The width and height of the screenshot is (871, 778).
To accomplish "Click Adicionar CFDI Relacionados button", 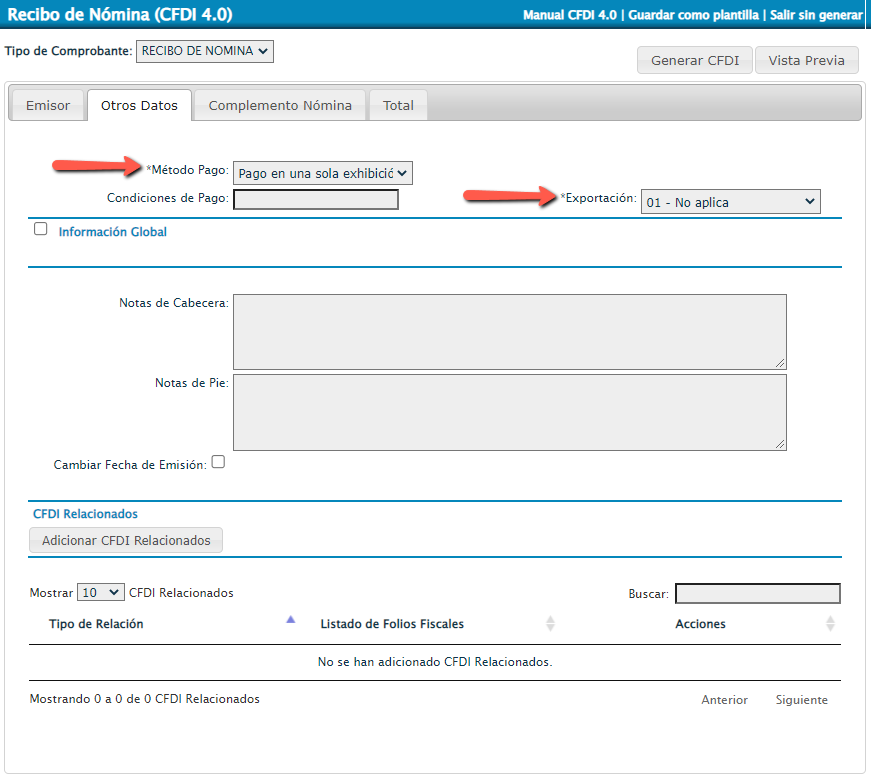I will coord(126,540).
